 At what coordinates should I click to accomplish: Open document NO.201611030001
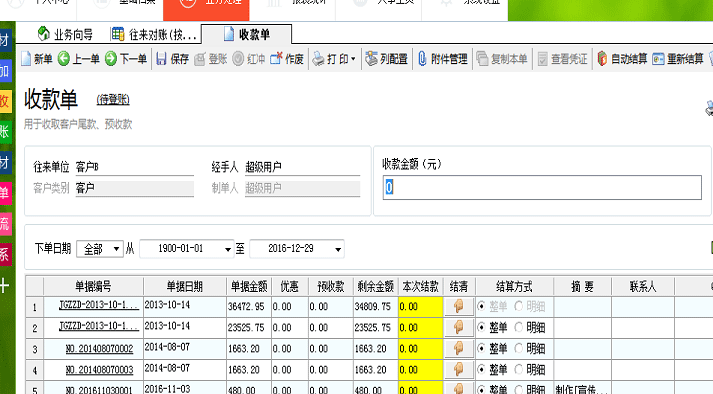click(99, 390)
